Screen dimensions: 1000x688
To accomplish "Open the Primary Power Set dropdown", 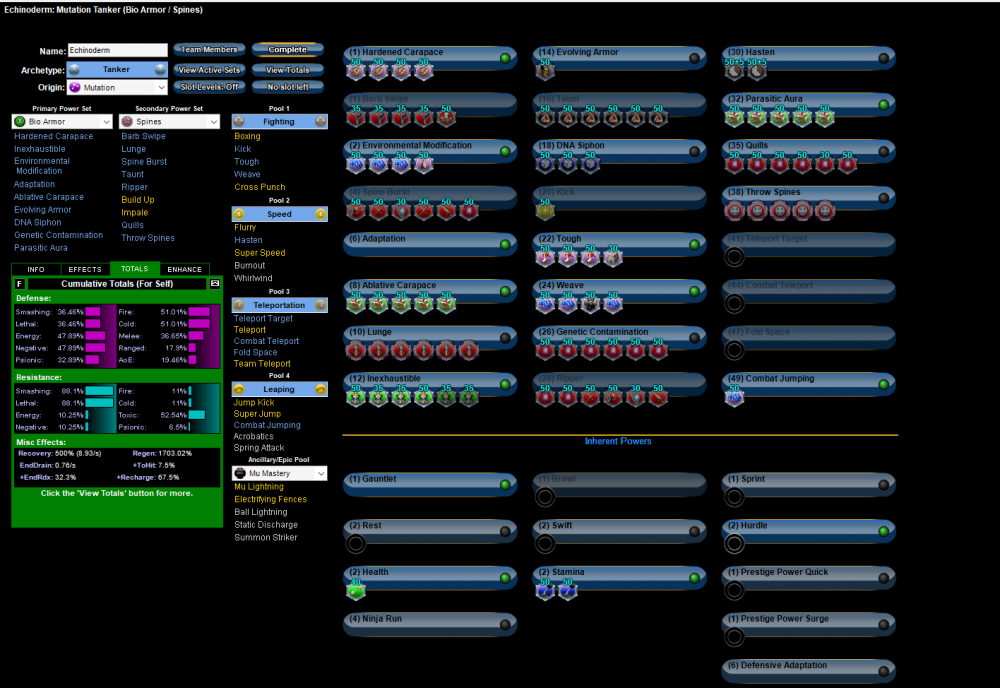I will point(62,122).
